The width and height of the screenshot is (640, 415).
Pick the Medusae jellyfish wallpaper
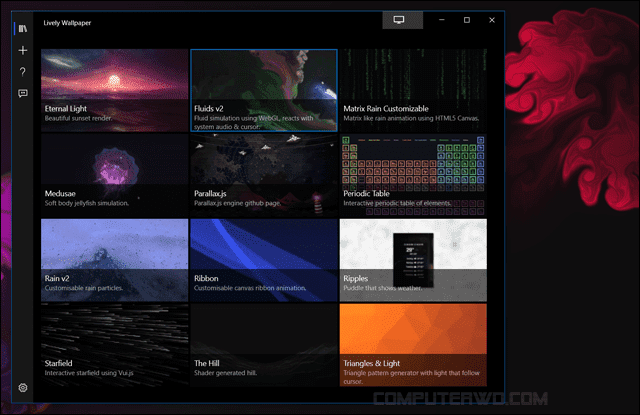pos(115,175)
